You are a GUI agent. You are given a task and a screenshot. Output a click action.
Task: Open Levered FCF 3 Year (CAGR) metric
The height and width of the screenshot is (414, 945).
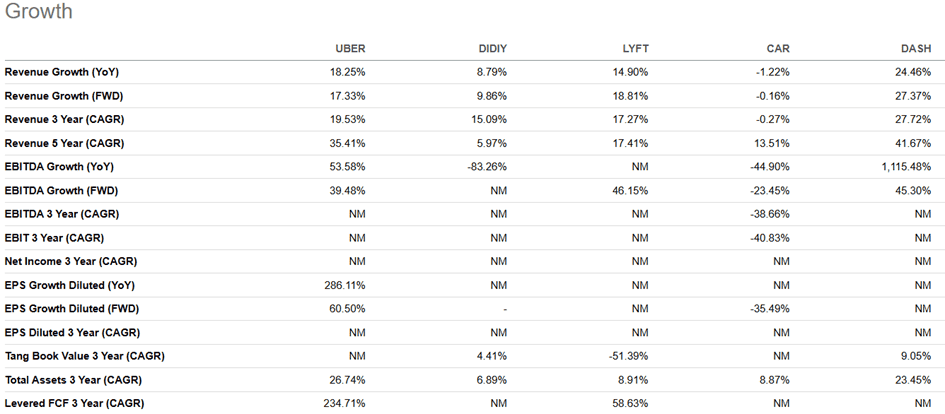[74, 403]
